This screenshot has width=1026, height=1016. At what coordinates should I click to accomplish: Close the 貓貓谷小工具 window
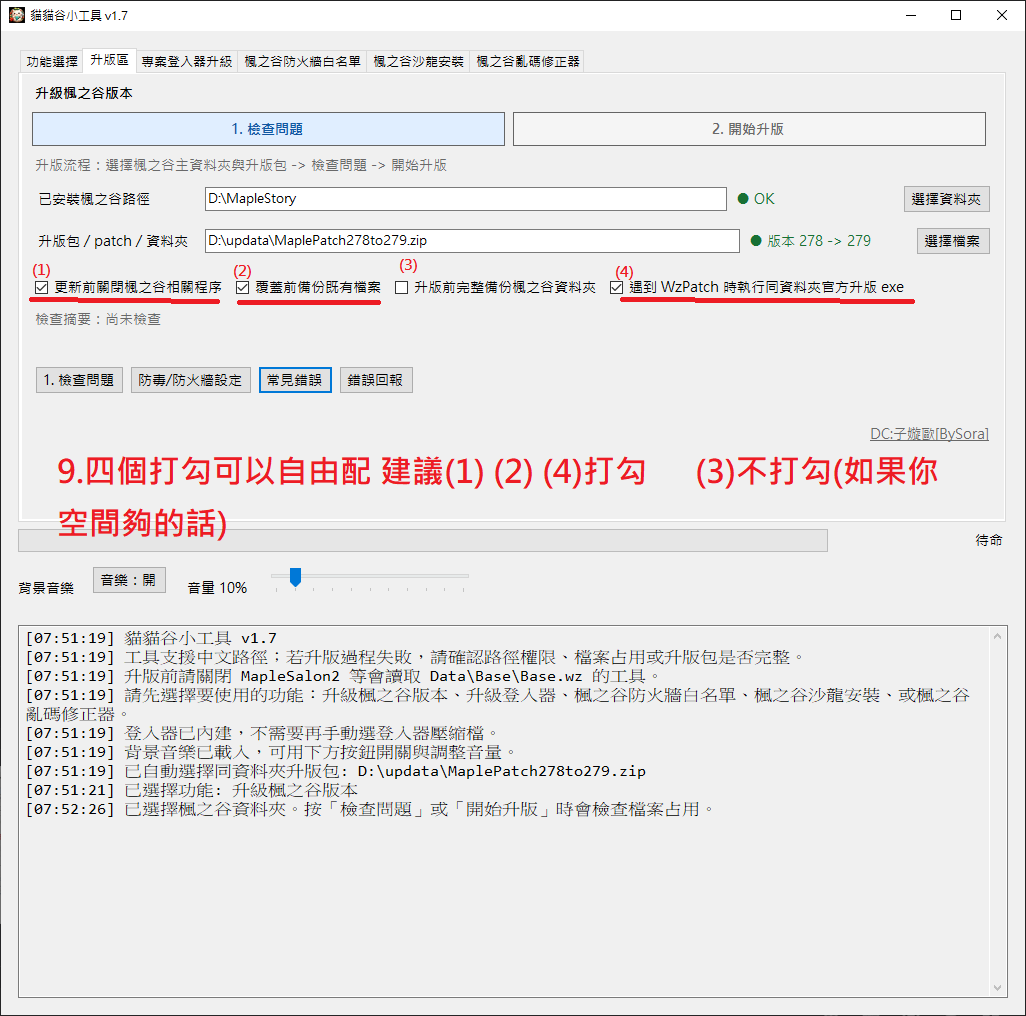click(1002, 15)
